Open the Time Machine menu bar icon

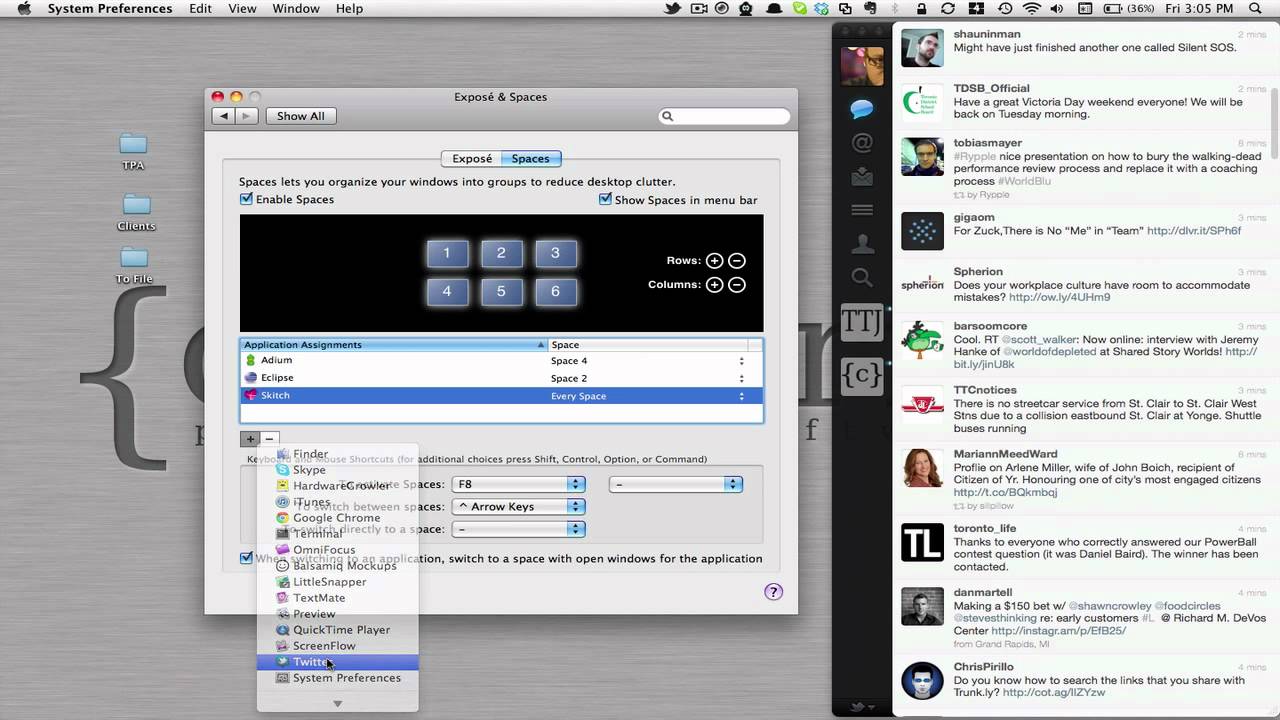coord(1005,9)
